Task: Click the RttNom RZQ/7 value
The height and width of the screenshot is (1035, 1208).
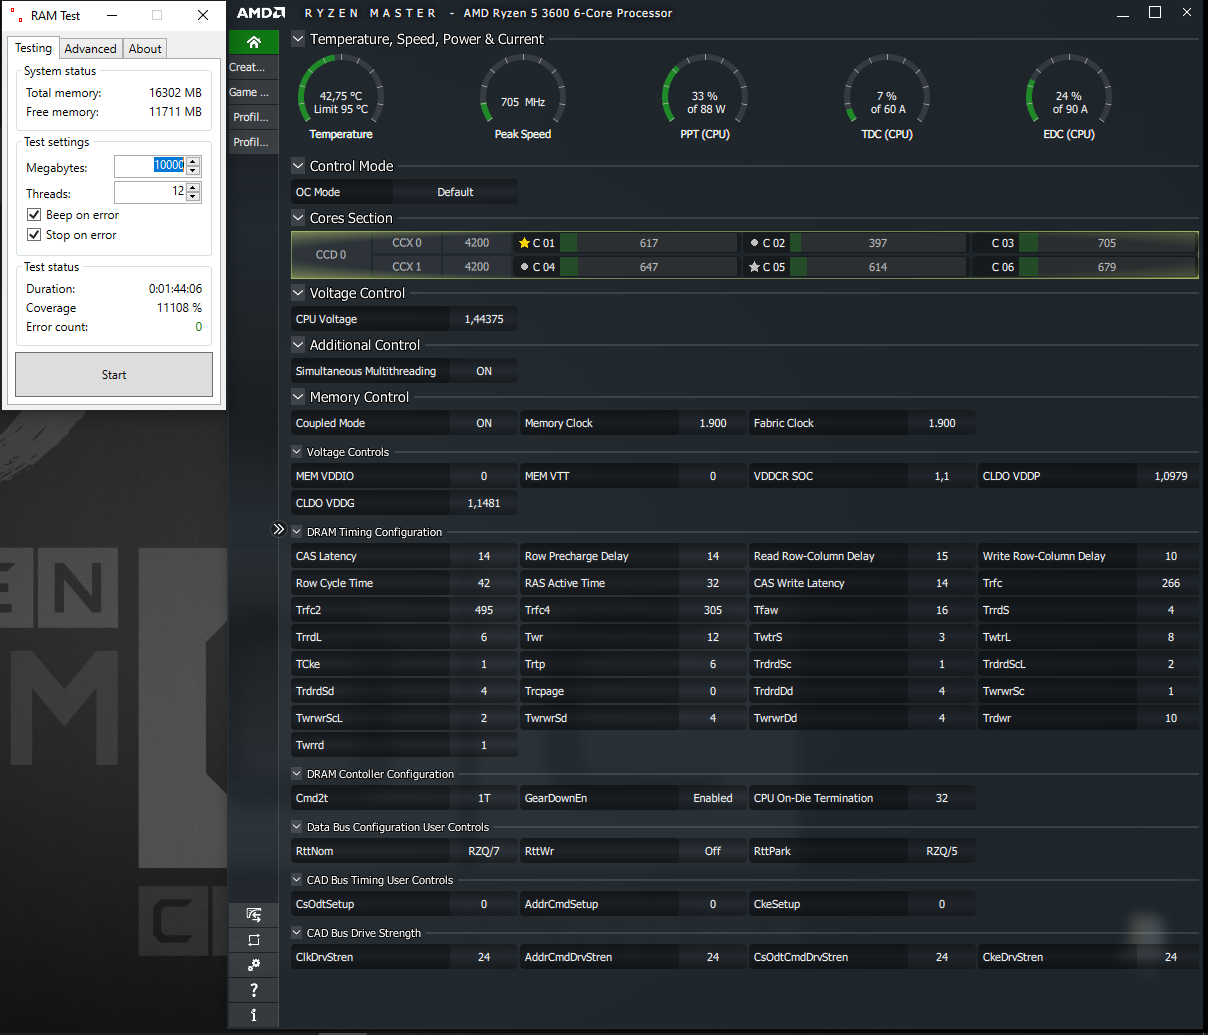Action: [484, 851]
